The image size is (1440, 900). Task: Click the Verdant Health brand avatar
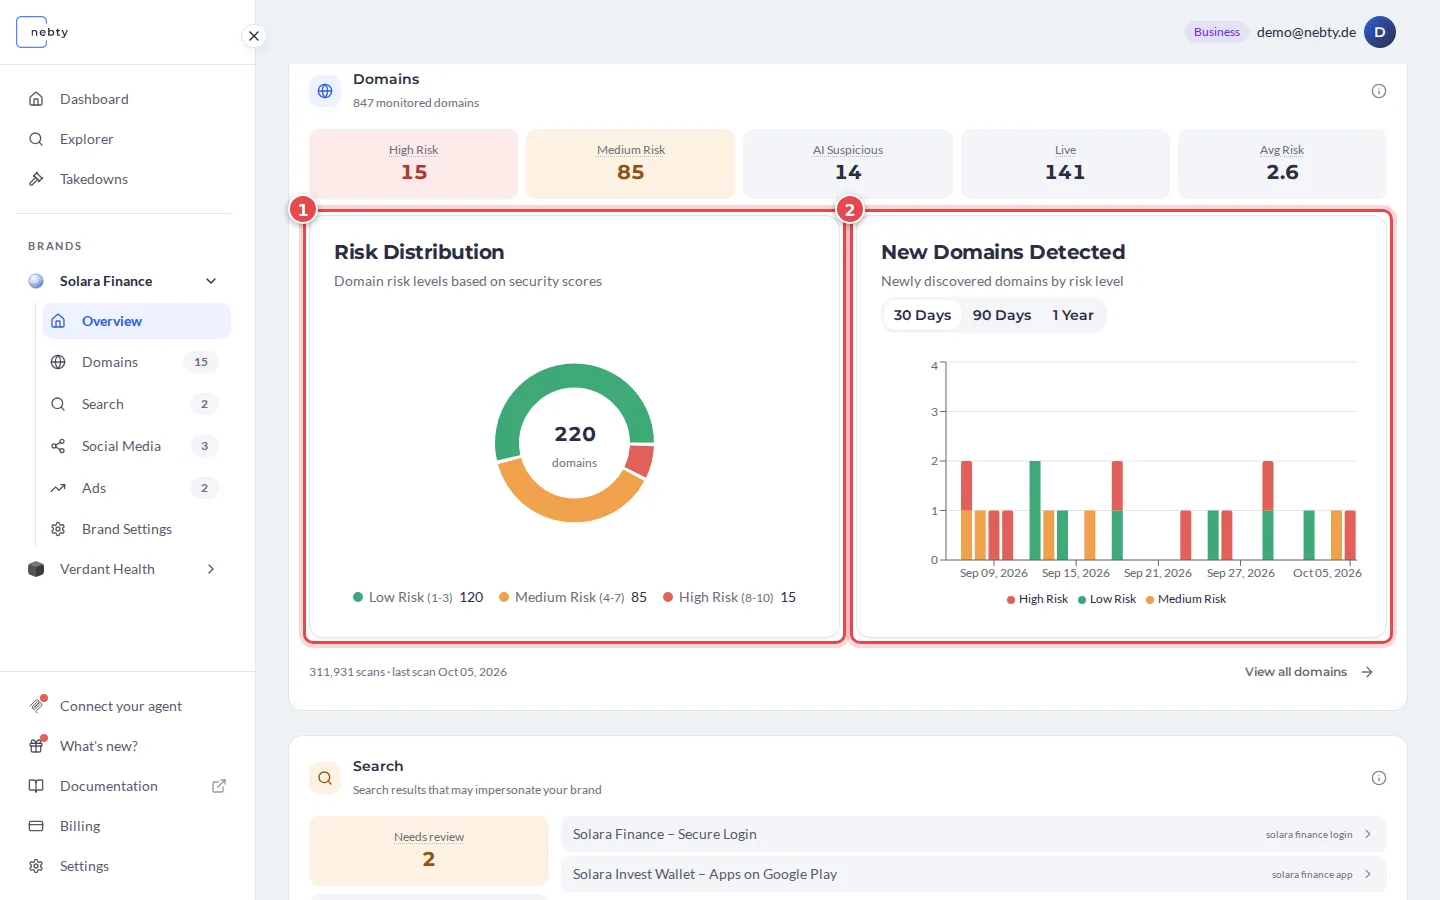pyautogui.click(x=36, y=569)
